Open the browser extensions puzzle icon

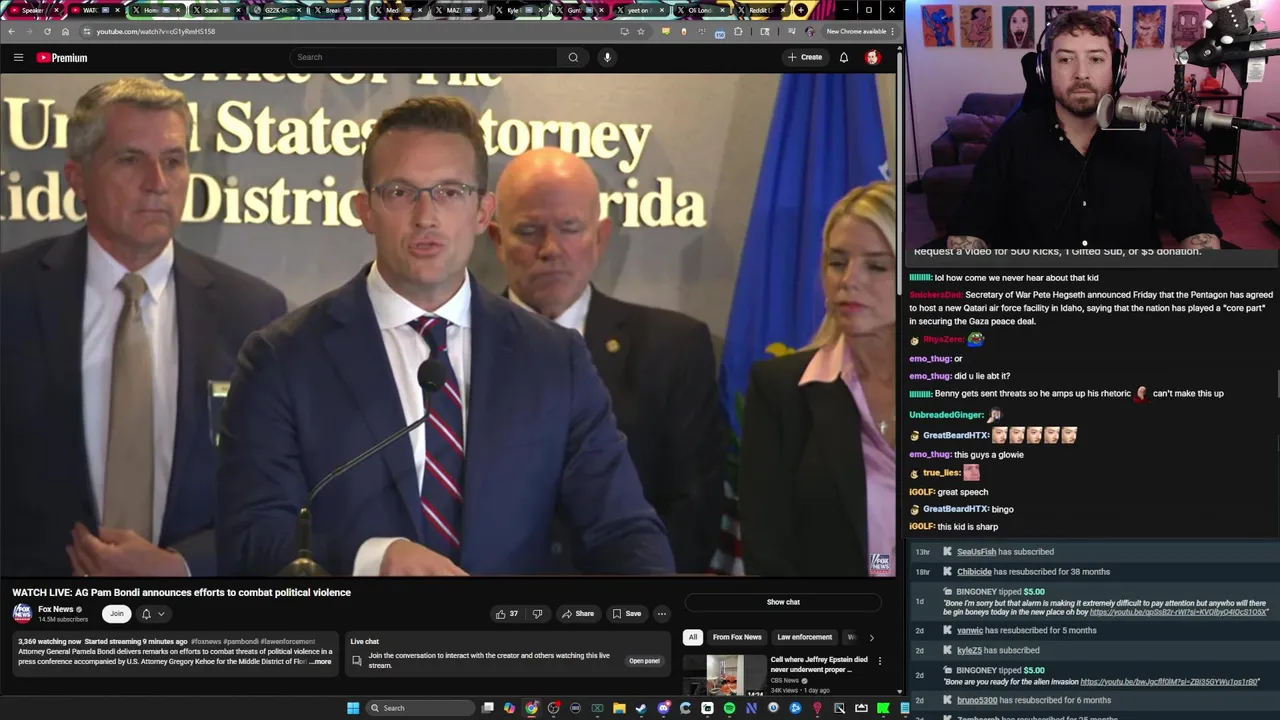pyautogui.click(x=738, y=31)
